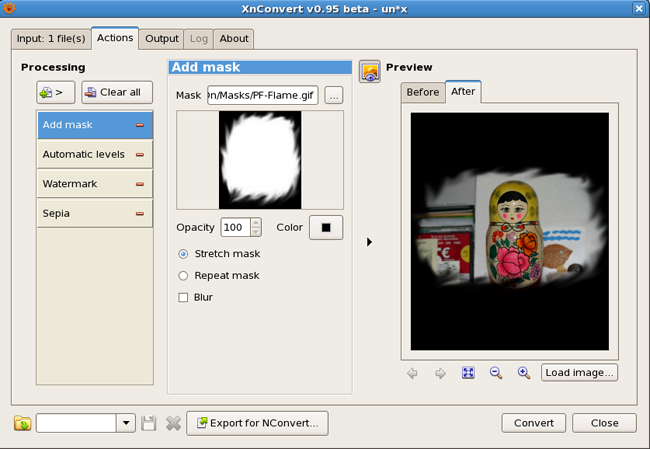Open the black mask Color swatch
Viewport: 650px width, 449px height.
[325, 228]
